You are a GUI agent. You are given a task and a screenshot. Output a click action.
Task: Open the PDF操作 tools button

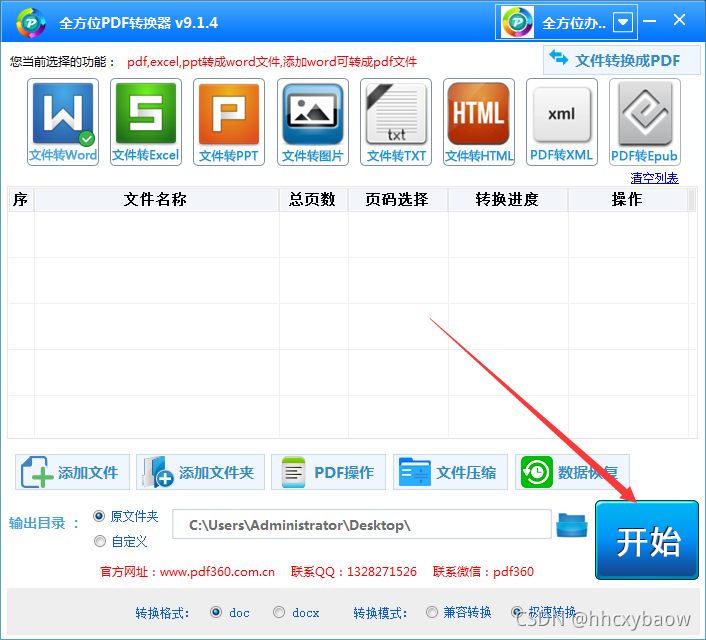pos(328,472)
